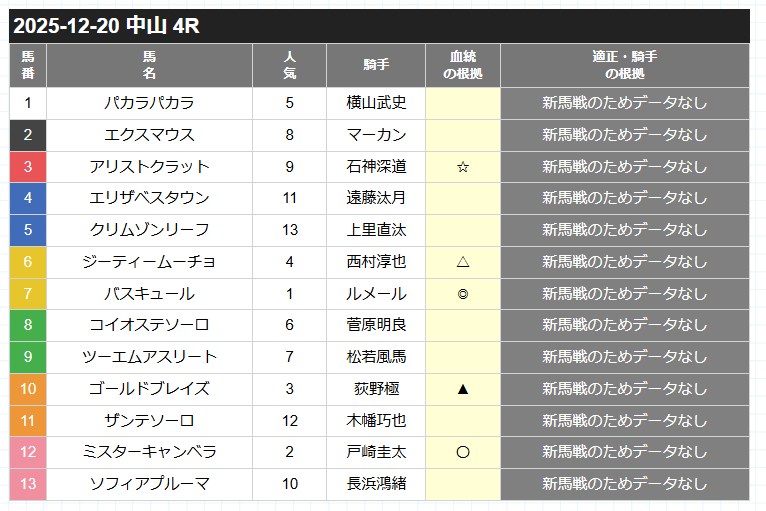Click the red number 3 cell
The height and width of the screenshot is (511, 766).
pos(28,167)
